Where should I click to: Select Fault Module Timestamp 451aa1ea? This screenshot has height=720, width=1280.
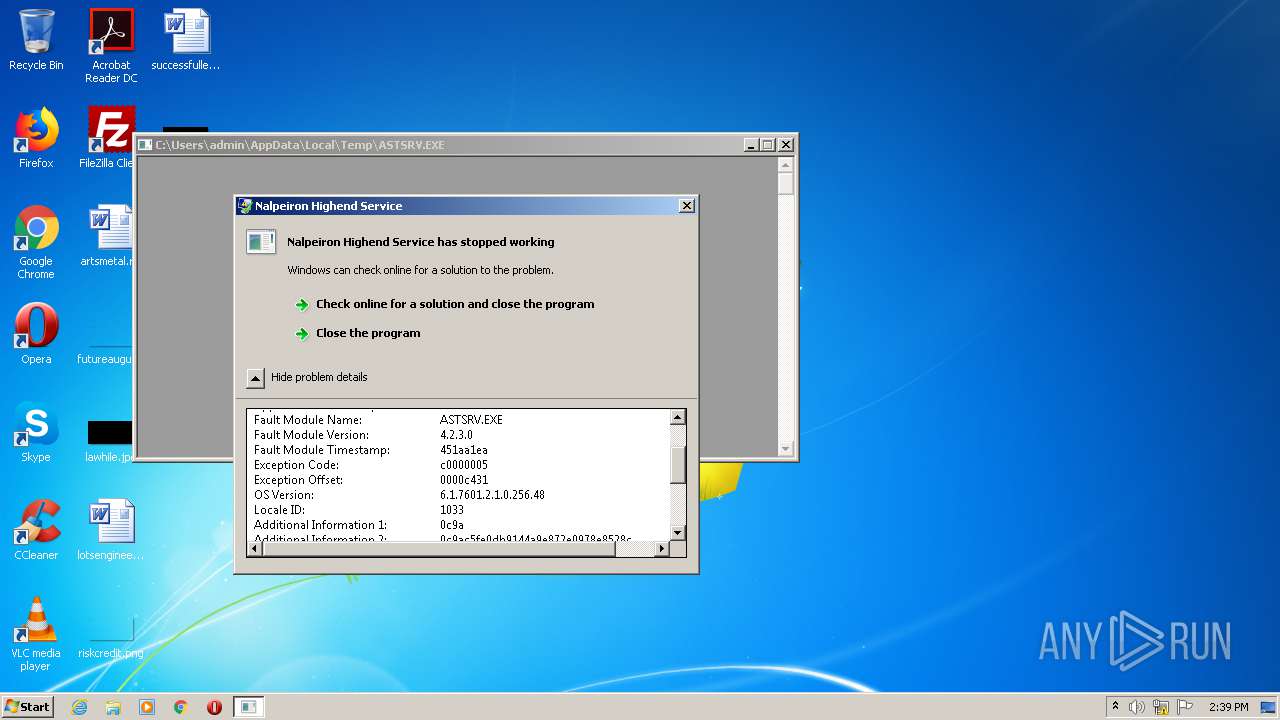click(x=464, y=450)
